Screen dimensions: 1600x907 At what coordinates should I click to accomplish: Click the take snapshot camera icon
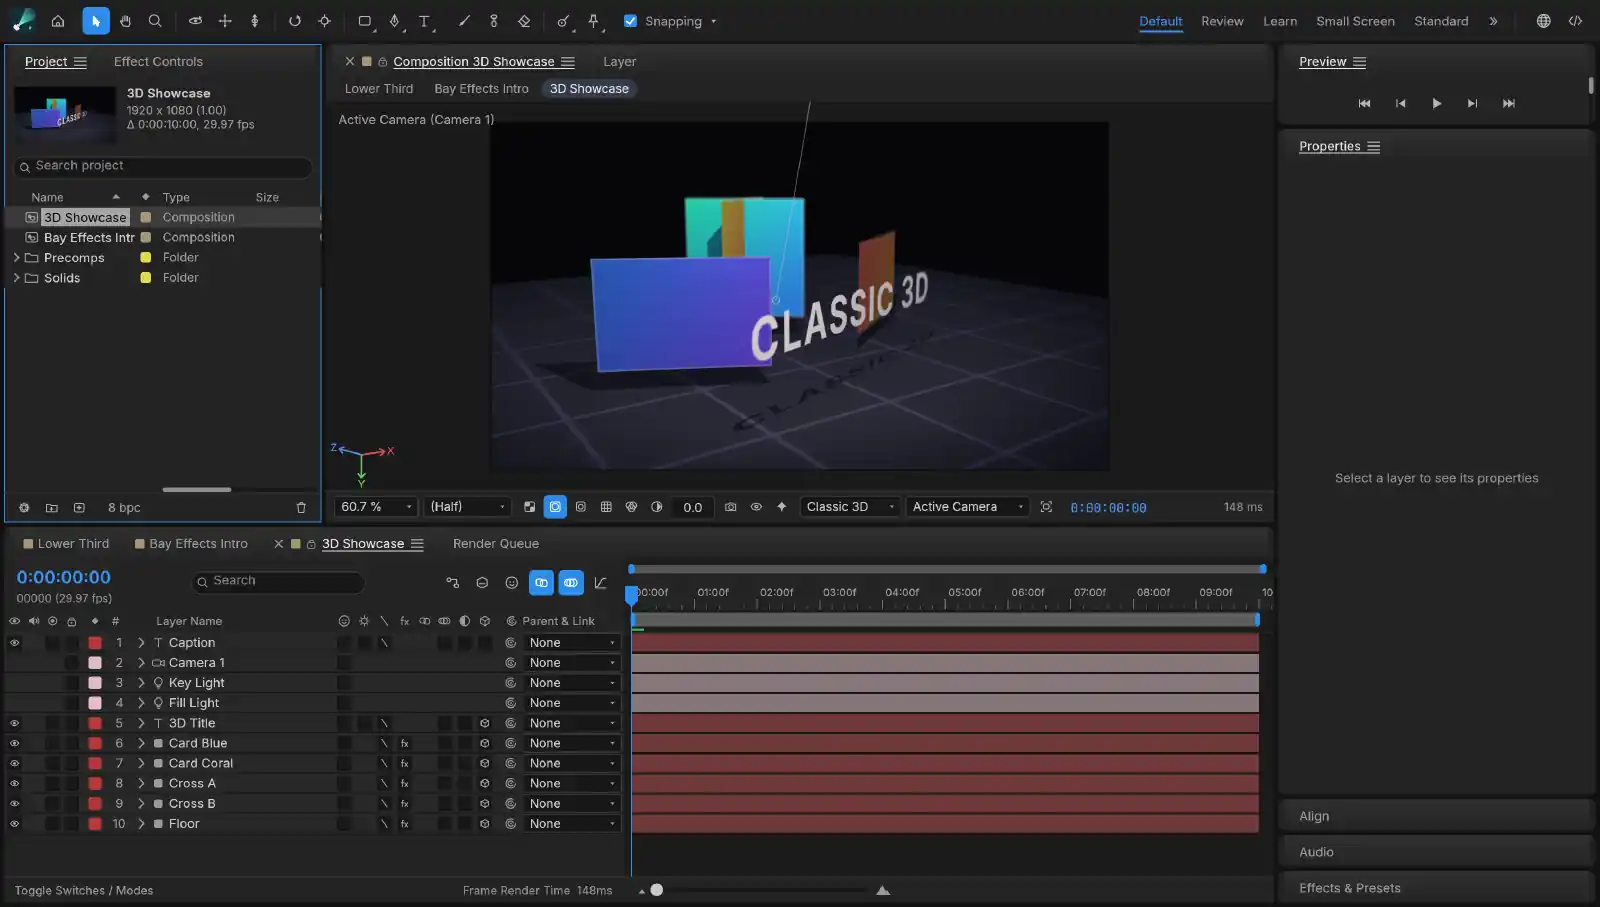(x=731, y=507)
